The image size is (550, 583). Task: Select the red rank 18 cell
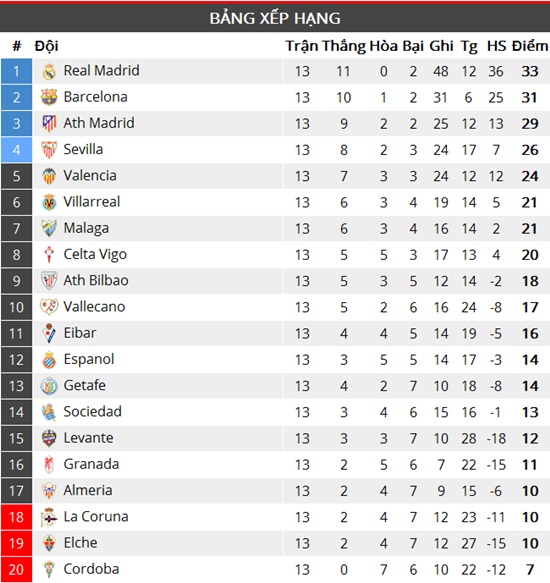point(16,517)
